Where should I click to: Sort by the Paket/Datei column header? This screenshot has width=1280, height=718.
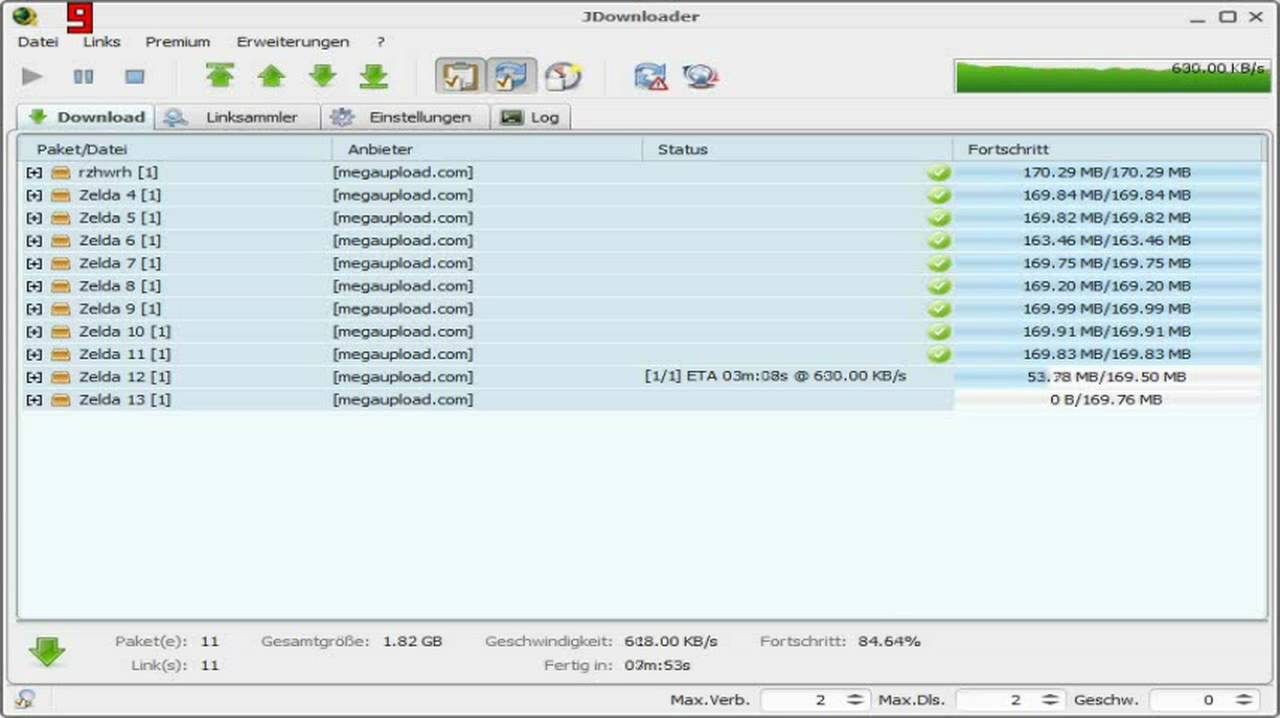(176, 149)
